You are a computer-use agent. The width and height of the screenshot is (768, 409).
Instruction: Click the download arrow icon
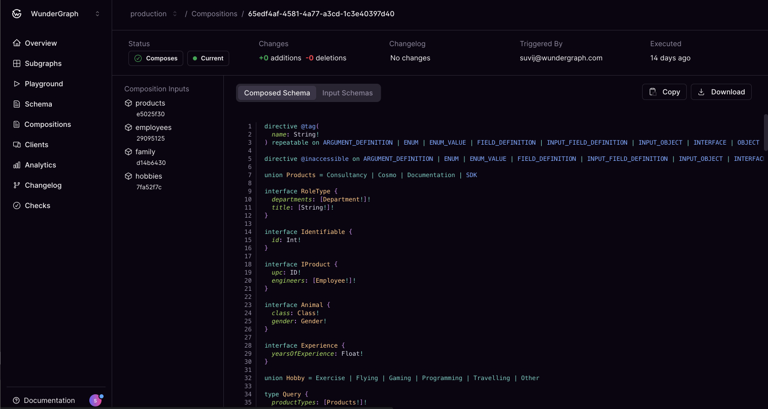(x=701, y=92)
